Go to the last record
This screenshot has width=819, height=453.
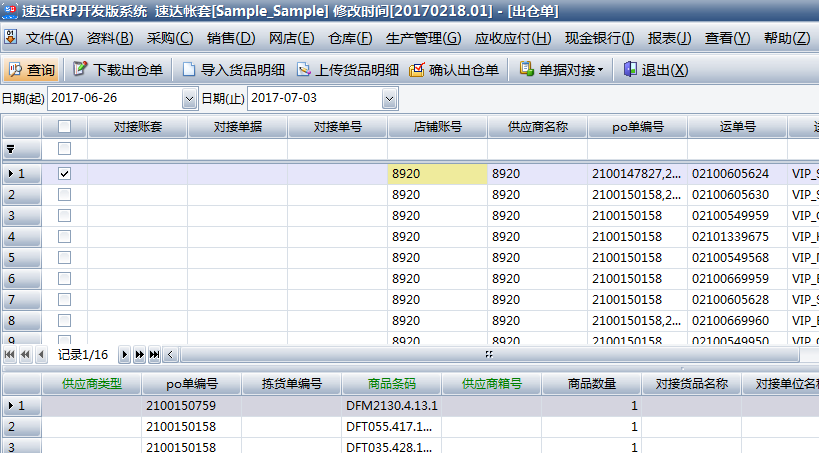[x=155, y=355]
